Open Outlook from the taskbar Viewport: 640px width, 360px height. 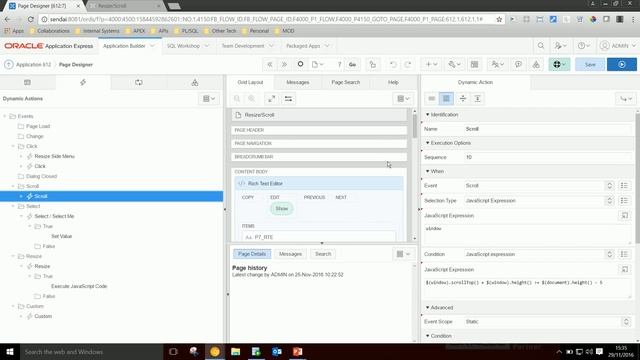point(277,351)
